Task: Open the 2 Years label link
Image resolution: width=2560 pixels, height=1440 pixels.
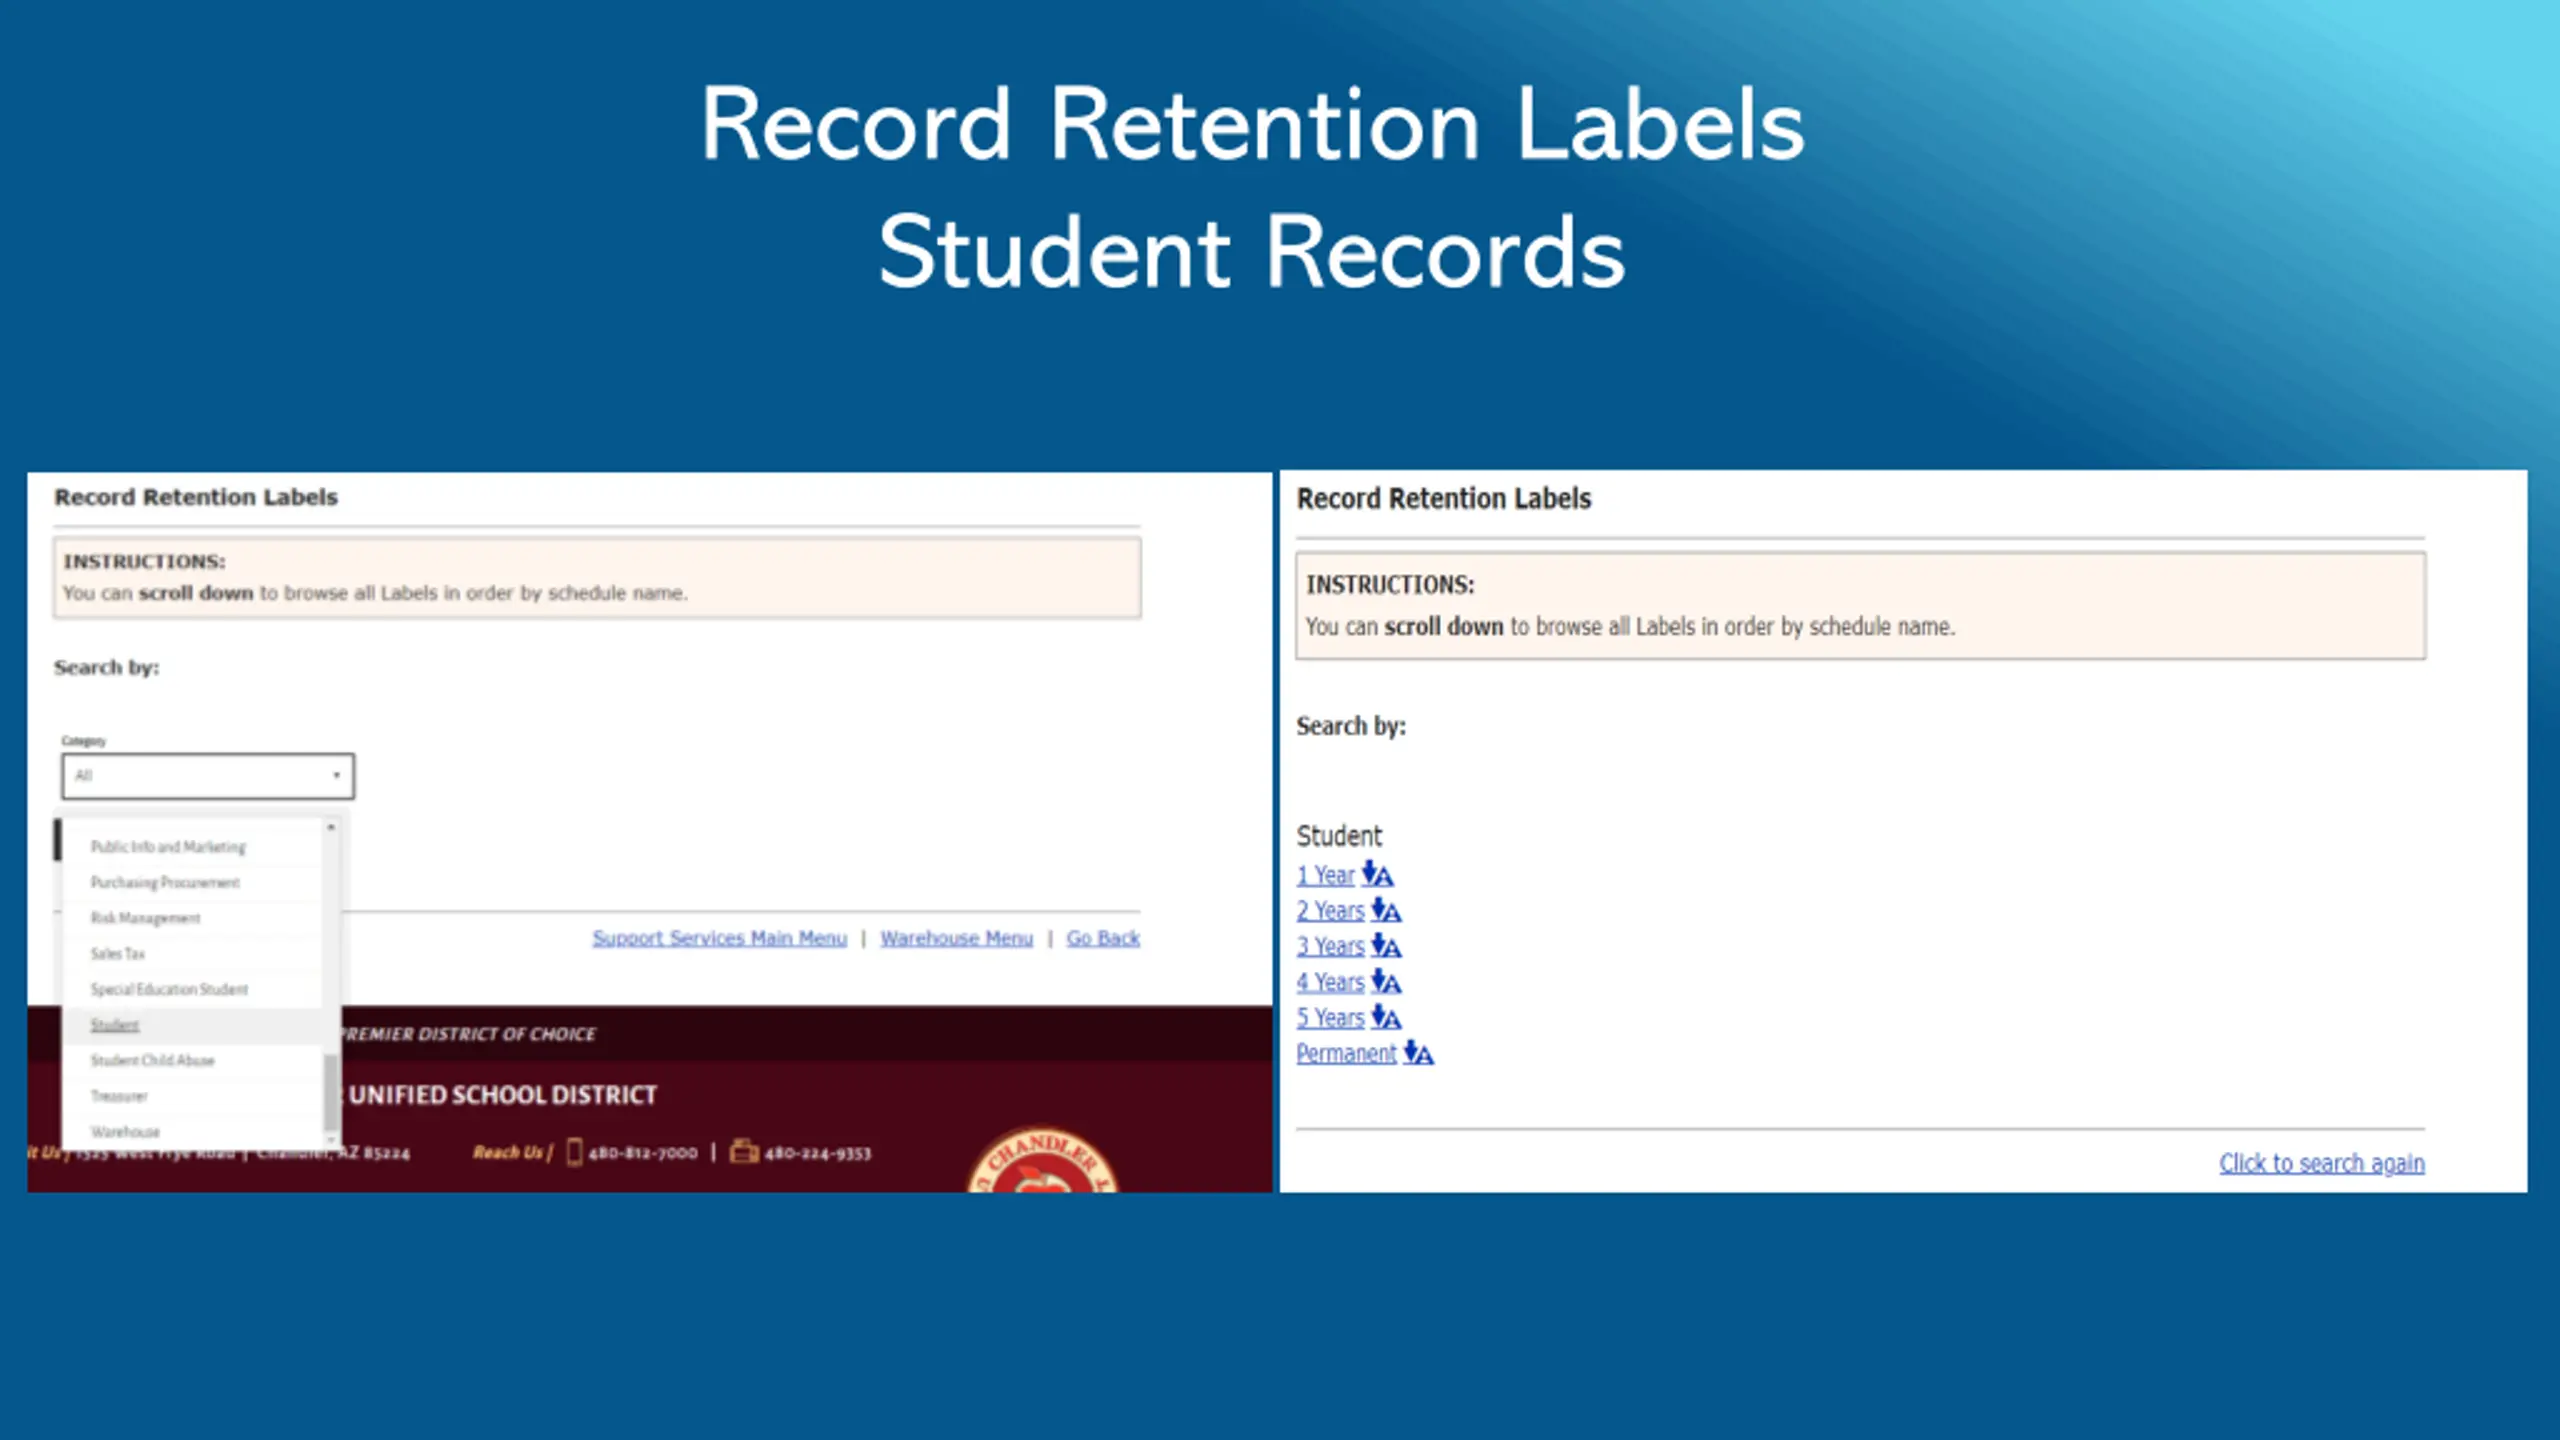Action: click(x=1330, y=911)
